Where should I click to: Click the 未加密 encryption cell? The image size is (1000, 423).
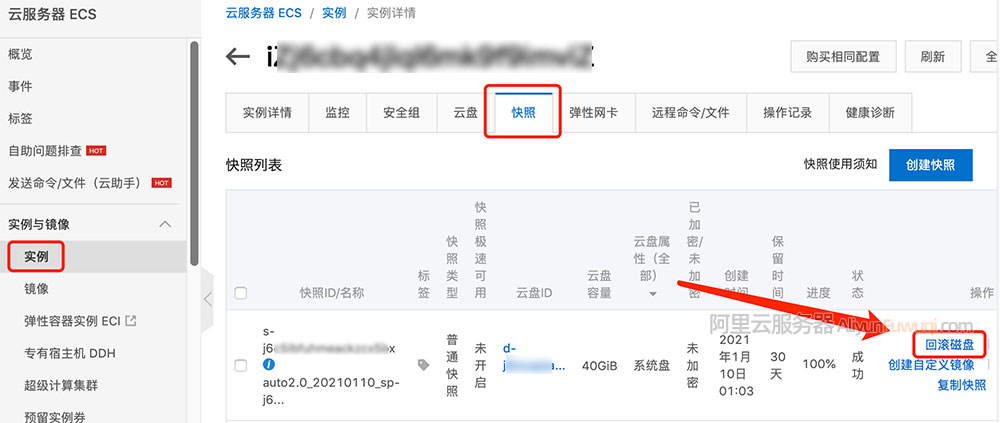point(692,365)
